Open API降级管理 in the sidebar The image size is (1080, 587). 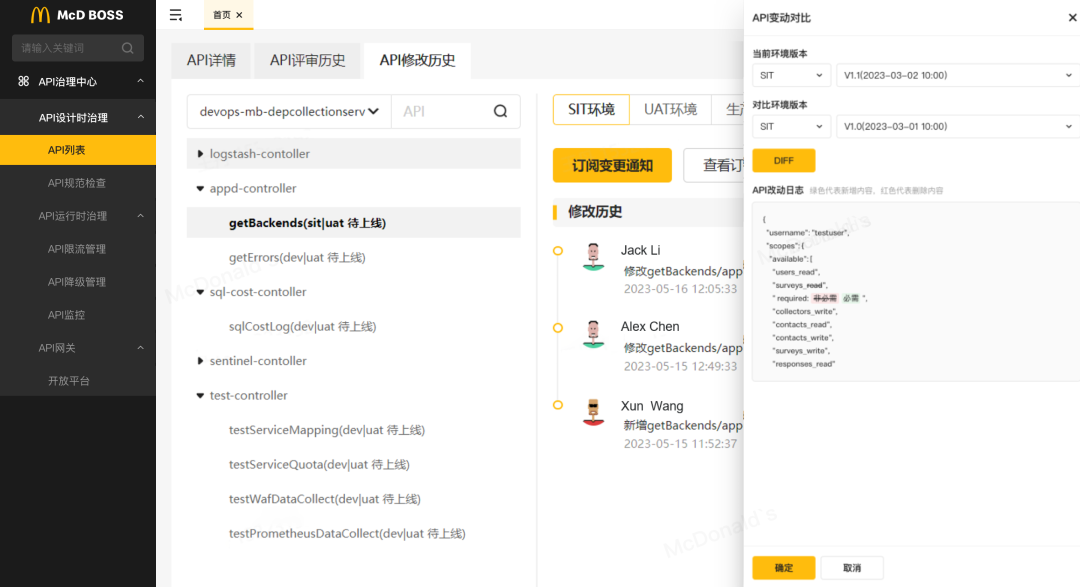pos(78,282)
